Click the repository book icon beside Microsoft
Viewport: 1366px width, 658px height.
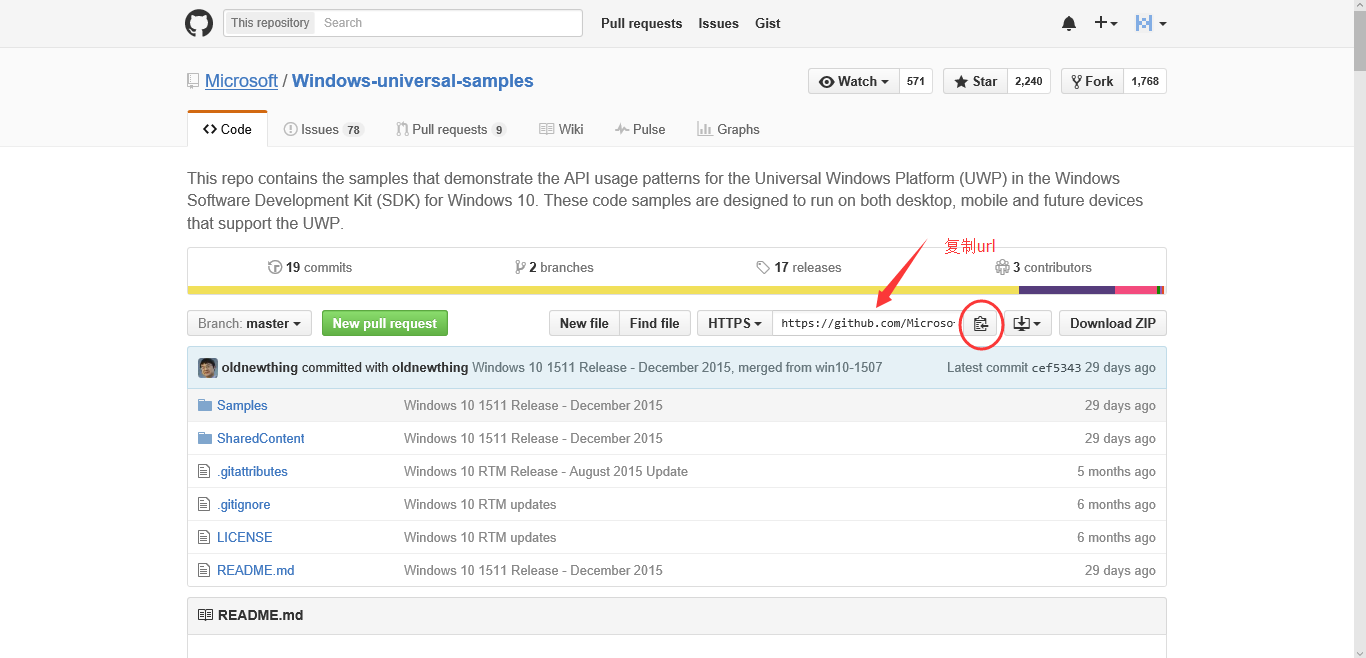point(193,81)
